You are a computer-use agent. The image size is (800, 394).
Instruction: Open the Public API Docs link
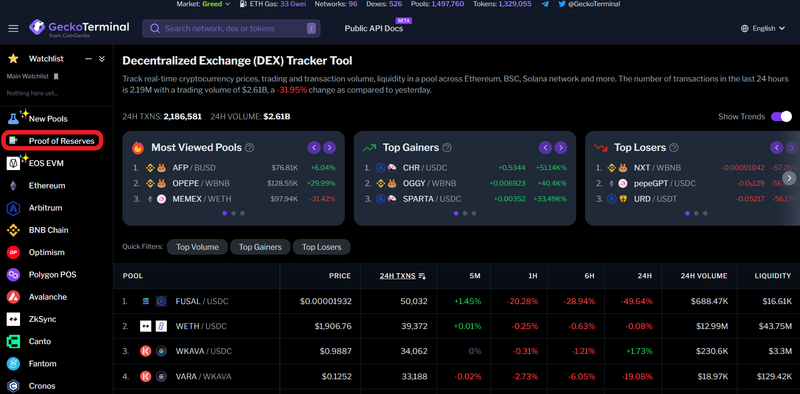click(x=374, y=29)
